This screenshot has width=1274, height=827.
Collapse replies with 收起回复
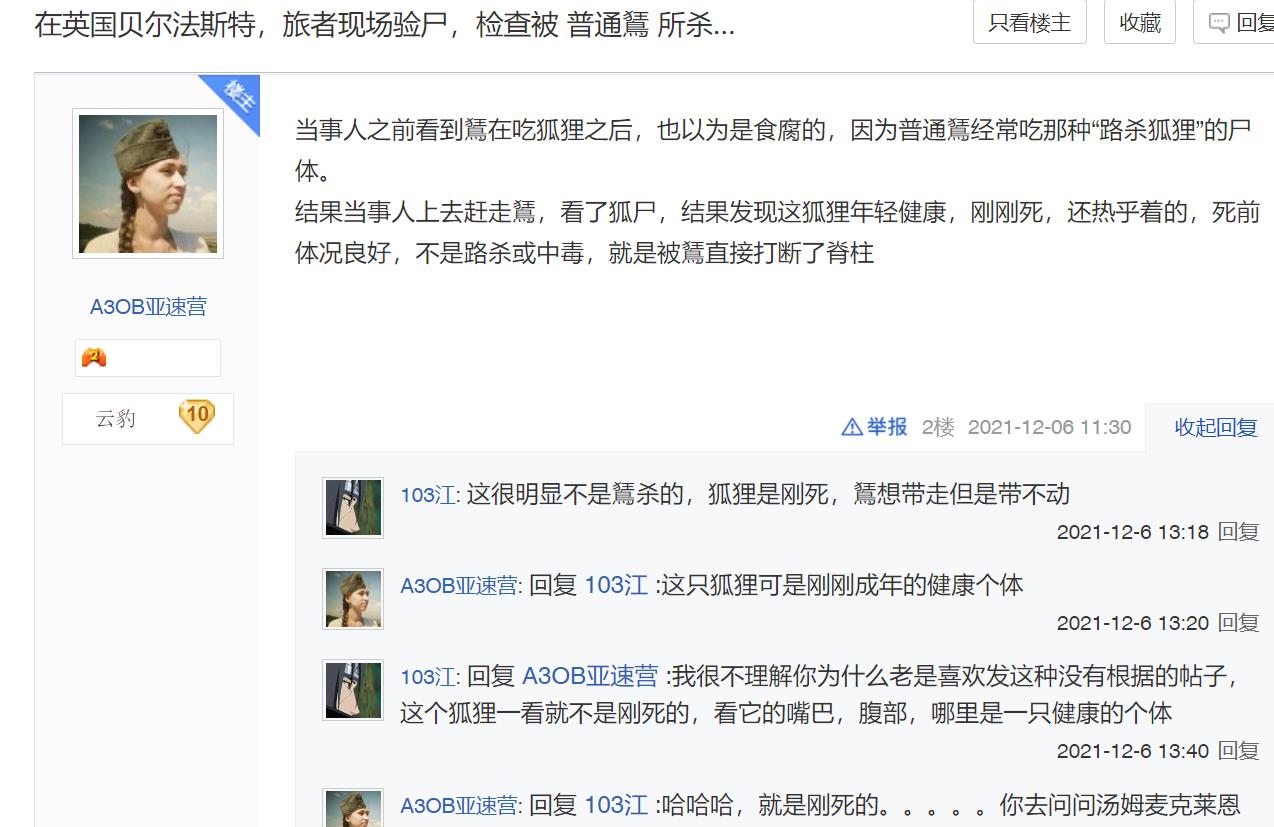[1215, 428]
